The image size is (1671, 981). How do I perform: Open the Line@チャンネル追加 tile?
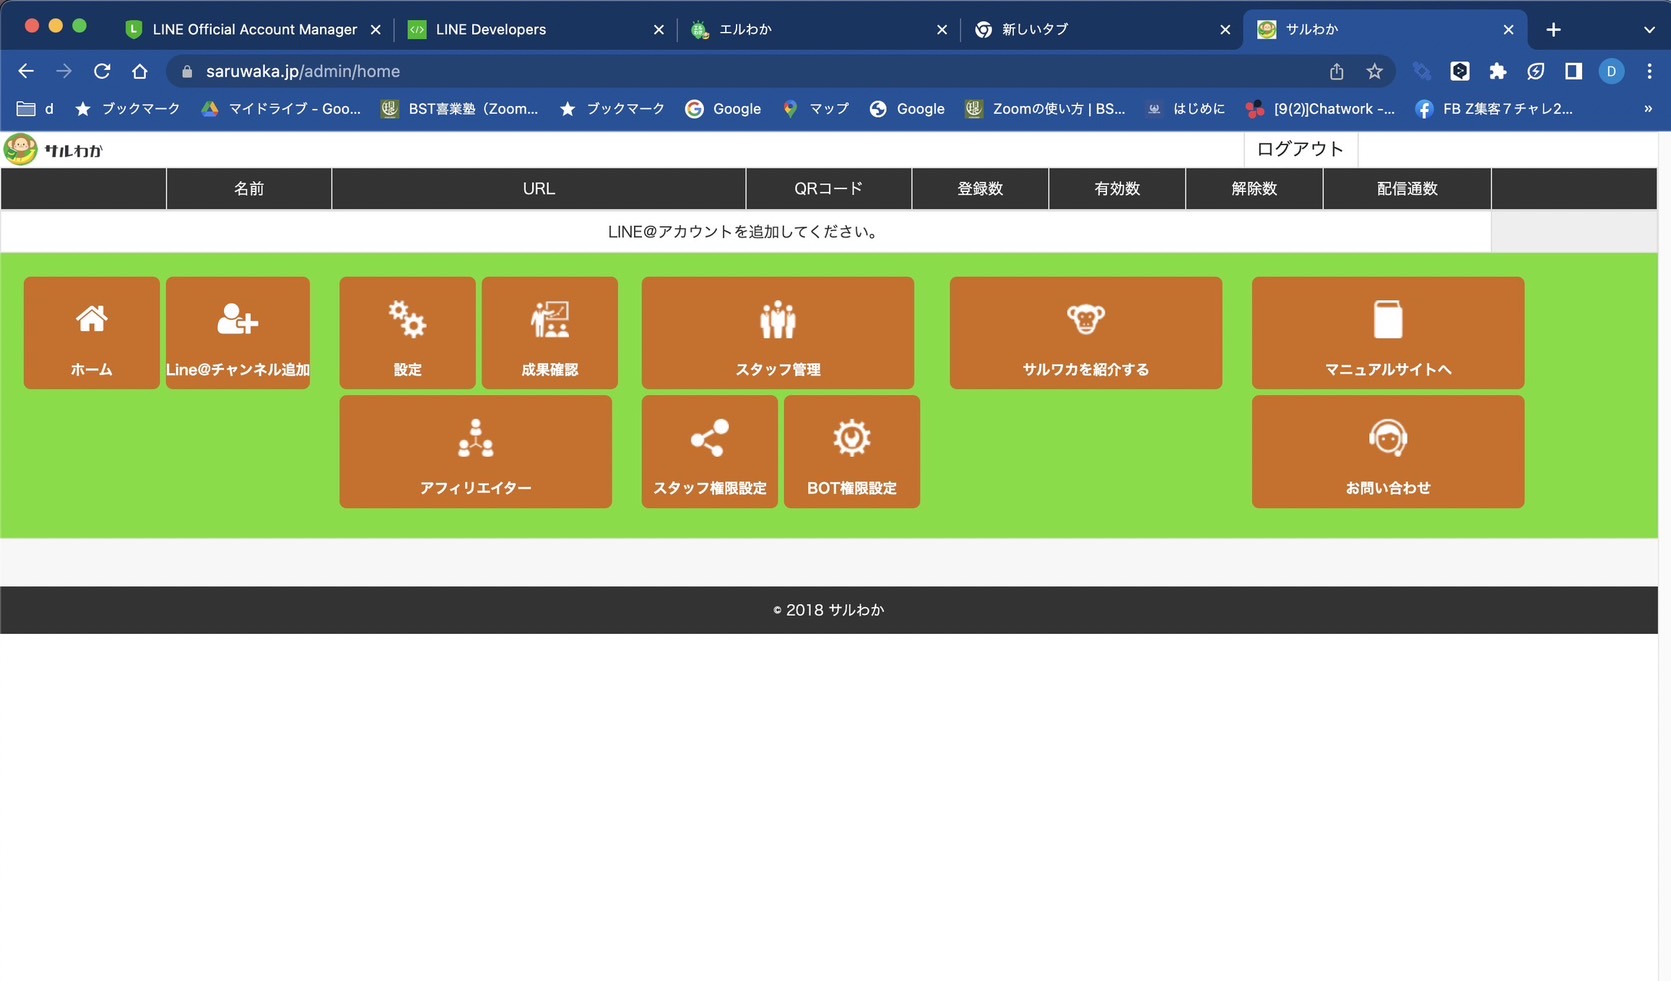(x=238, y=333)
